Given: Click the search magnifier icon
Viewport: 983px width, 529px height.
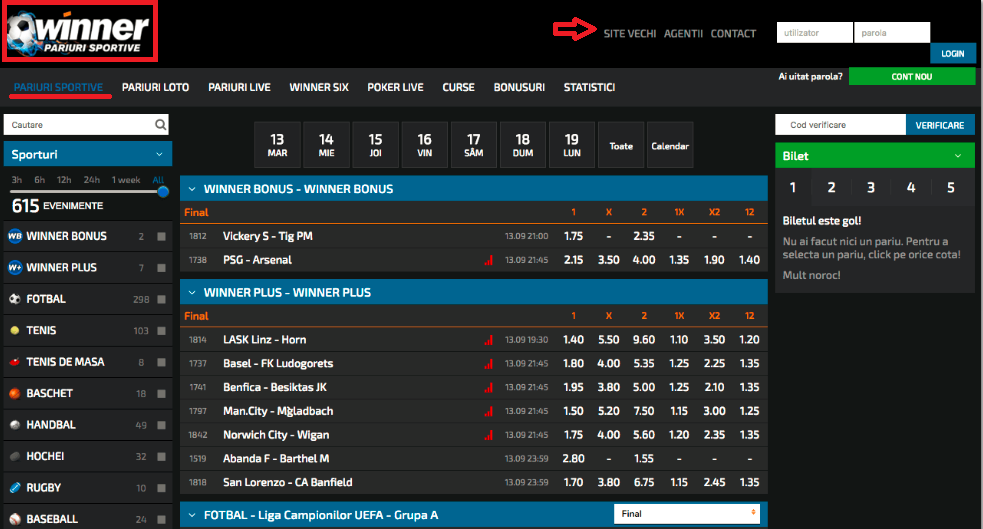Looking at the screenshot, I should [160, 125].
